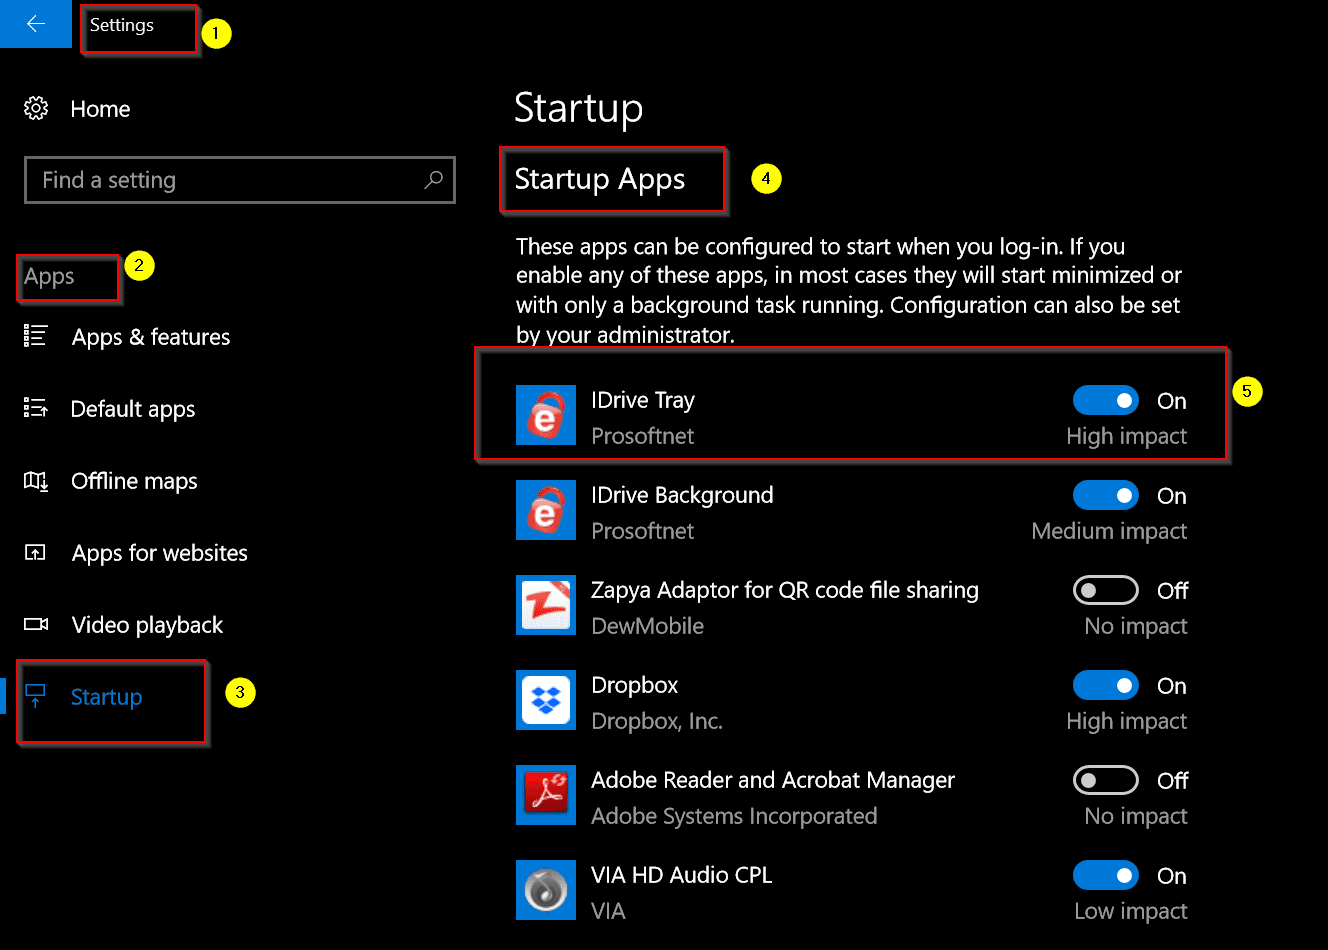Disable IDrive Background startup toggle
This screenshot has width=1328, height=950.
pos(1105,495)
